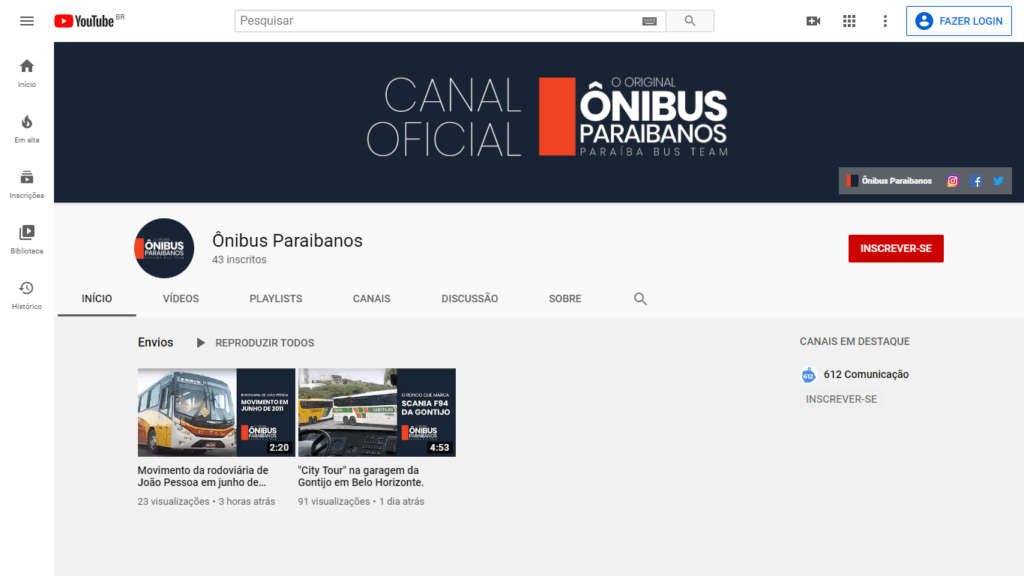Open the settings three-dot menu
The height and width of the screenshot is (576, 1024).
[885, 21]
